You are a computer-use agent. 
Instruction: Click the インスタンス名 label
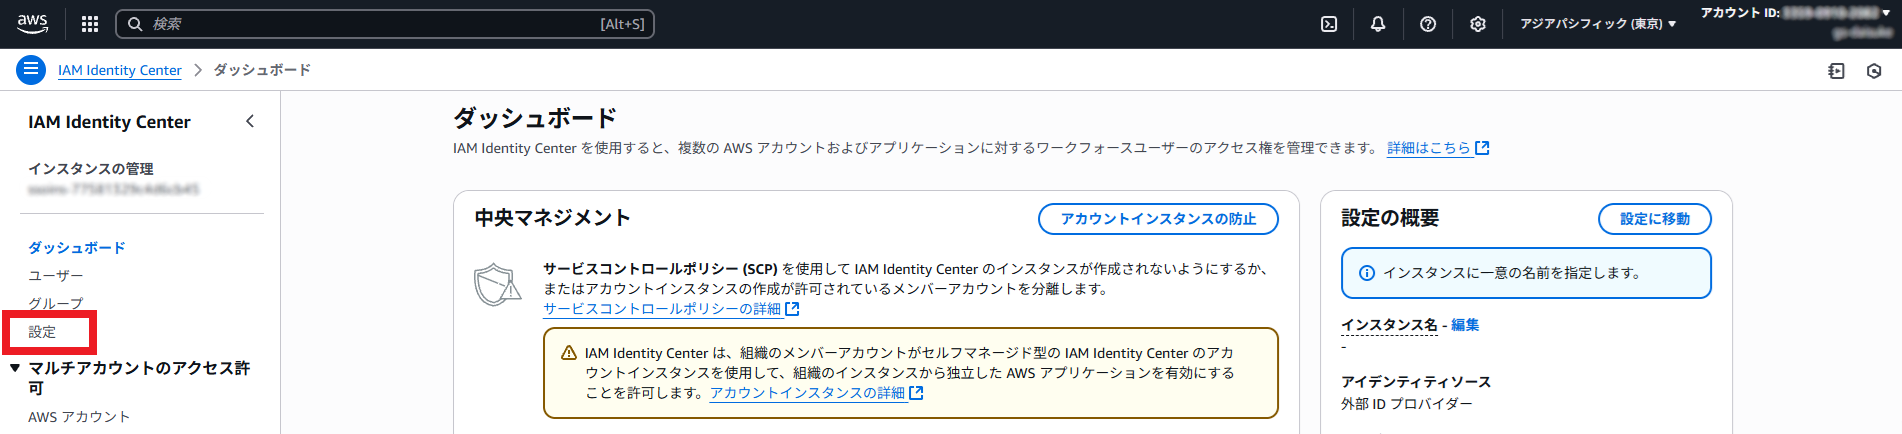point(1389,325)
